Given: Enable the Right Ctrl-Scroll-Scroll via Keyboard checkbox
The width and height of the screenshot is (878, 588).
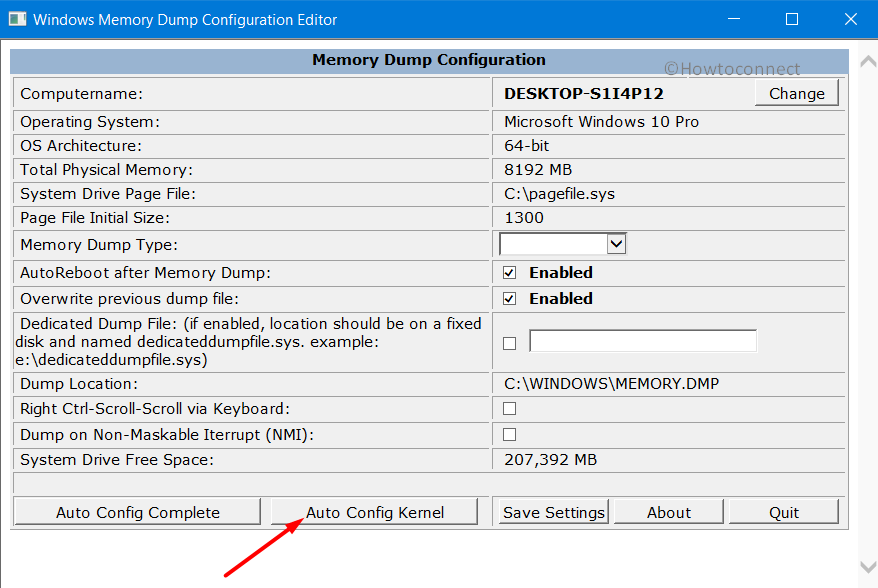Looking at the screenshot, I should click(x=509, y=409).
